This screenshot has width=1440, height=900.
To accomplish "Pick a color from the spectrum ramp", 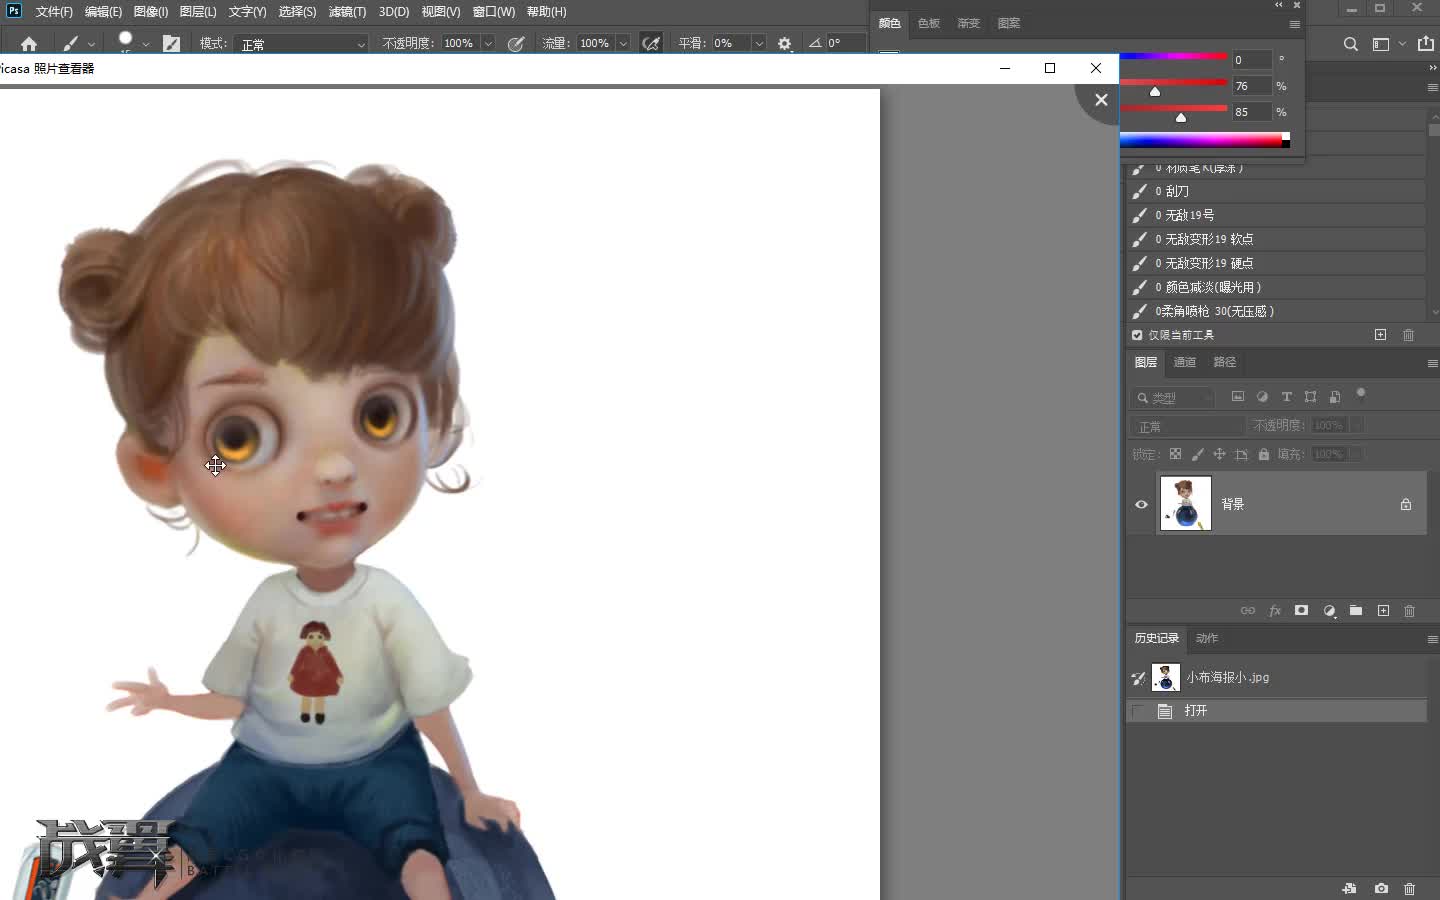I will pyautogui.click(x=1200, y=140).
